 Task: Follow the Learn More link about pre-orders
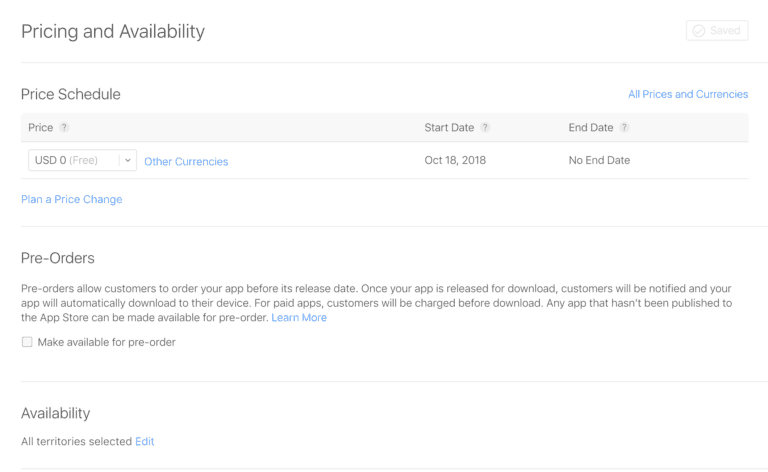299,318
